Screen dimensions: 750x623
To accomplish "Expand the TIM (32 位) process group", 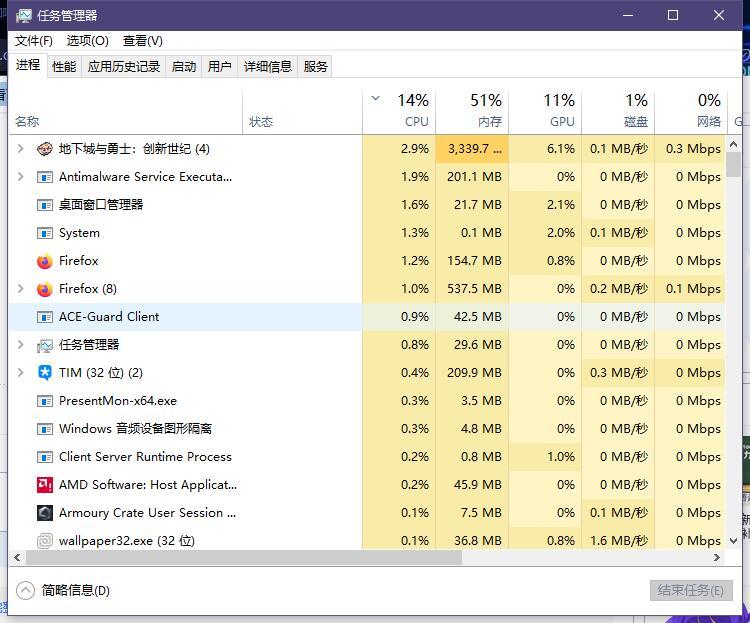I will pos(21,372).
